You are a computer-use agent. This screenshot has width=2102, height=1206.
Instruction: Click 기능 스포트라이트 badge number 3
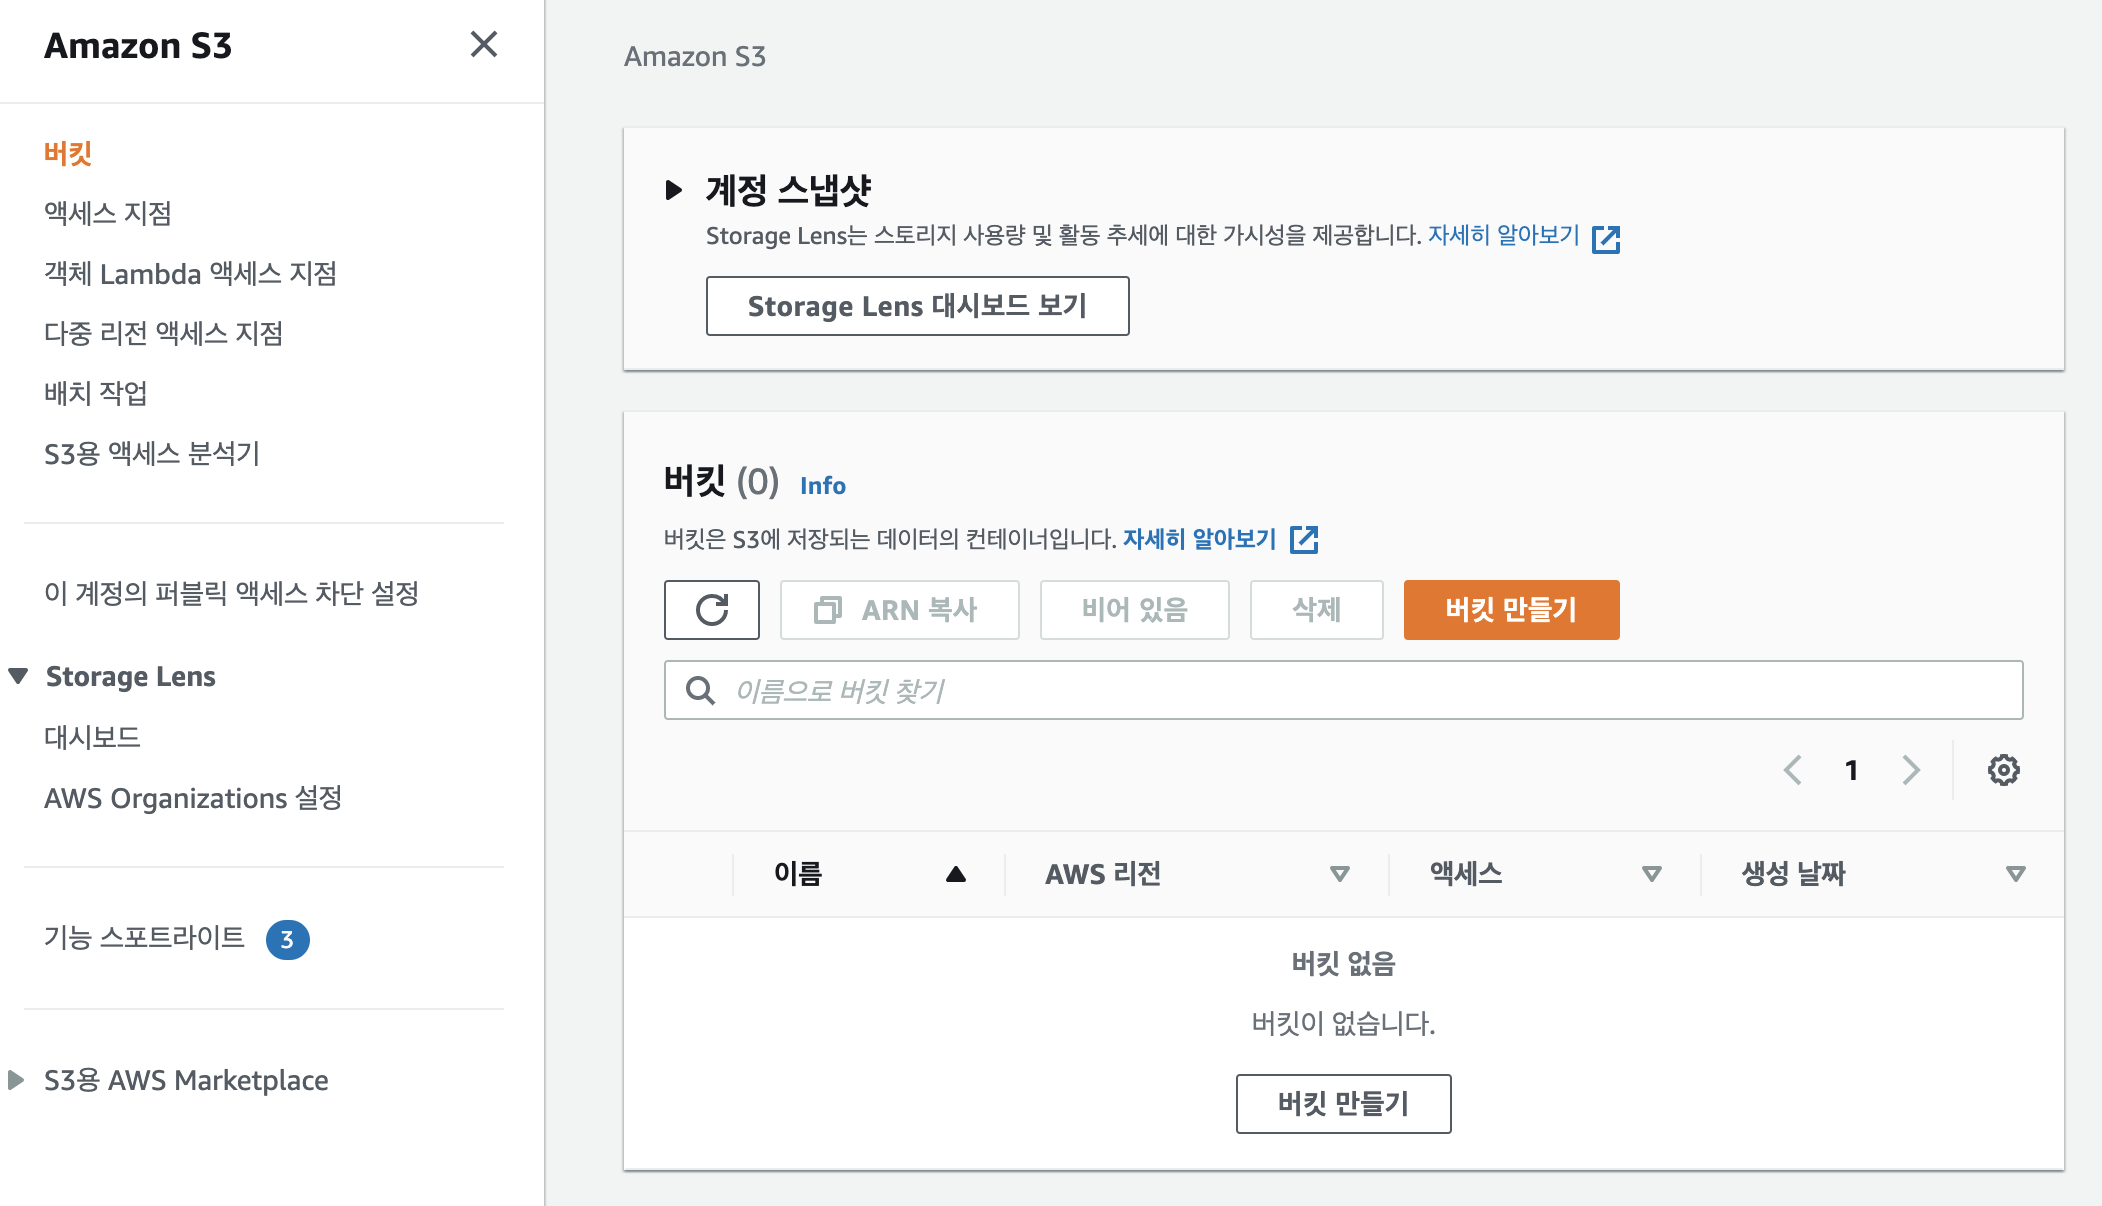(x=287, y=939)
